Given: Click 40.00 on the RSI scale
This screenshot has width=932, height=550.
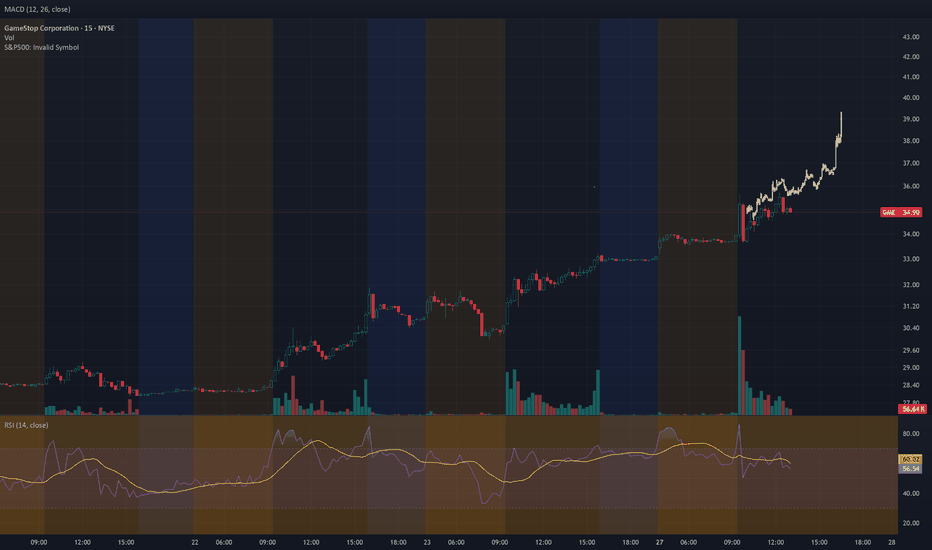Looking at the screenshot, I should tap(911, 494).
